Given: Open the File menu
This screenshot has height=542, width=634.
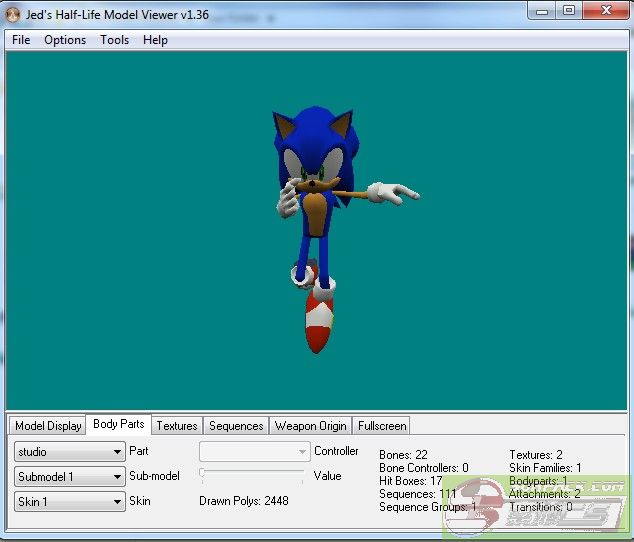Looking at the screenshot, I should point(21,40).
